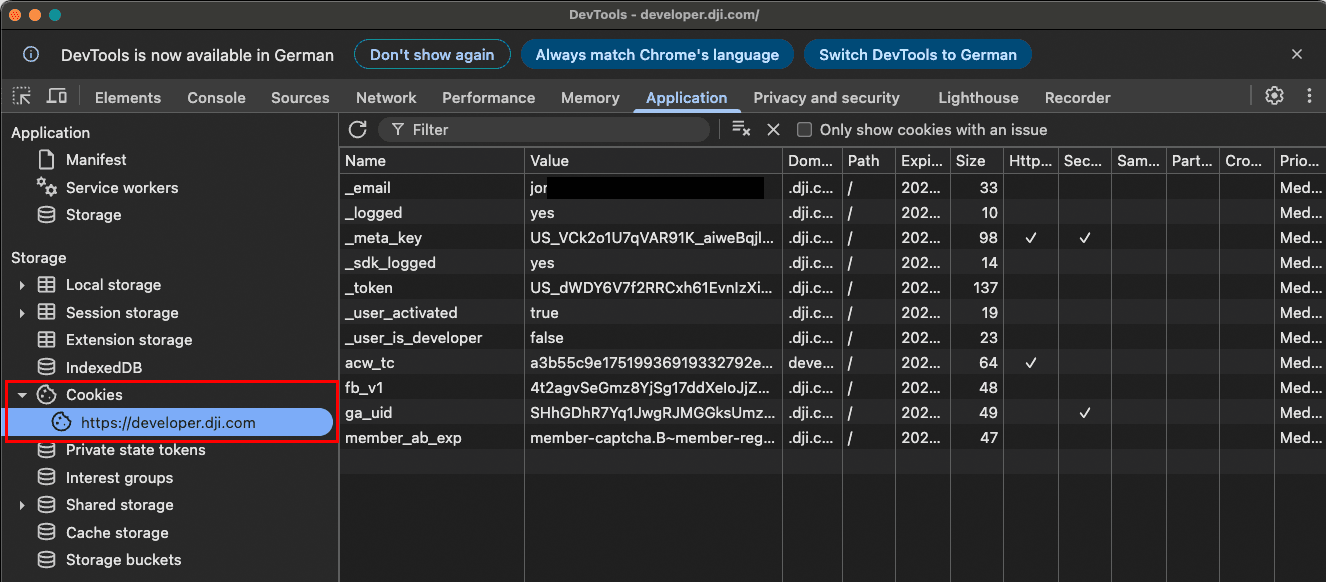The width and height of the screenshot is (1326, 582).
Task: Click Switch DevTools to German button
Action: [x=917, y=55]
